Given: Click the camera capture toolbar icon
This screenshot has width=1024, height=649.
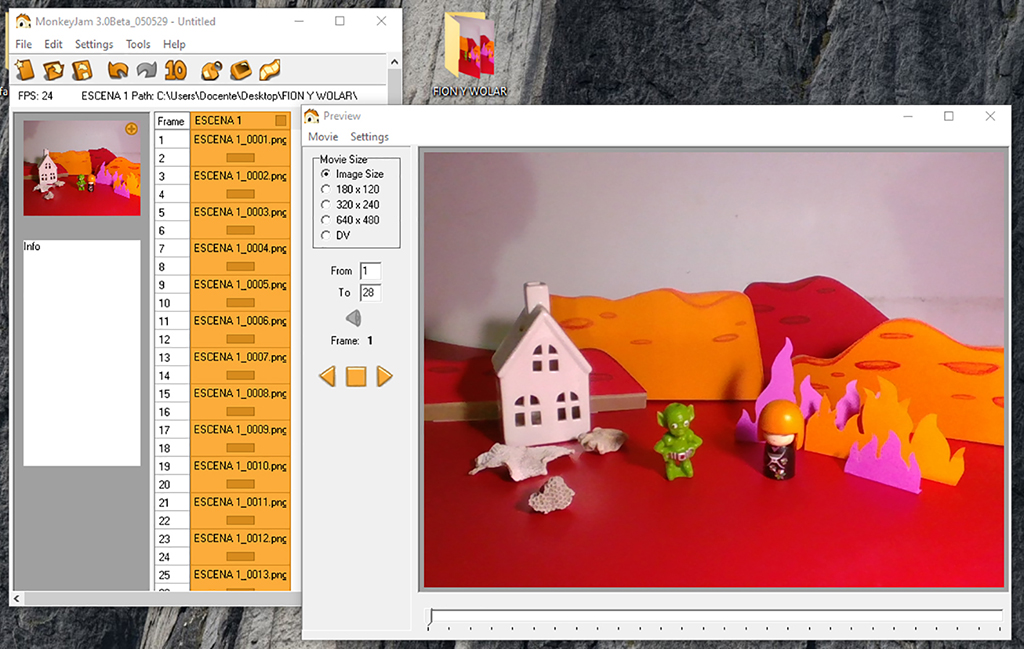Looking at the screenshot, I should [x=211, y=70].
